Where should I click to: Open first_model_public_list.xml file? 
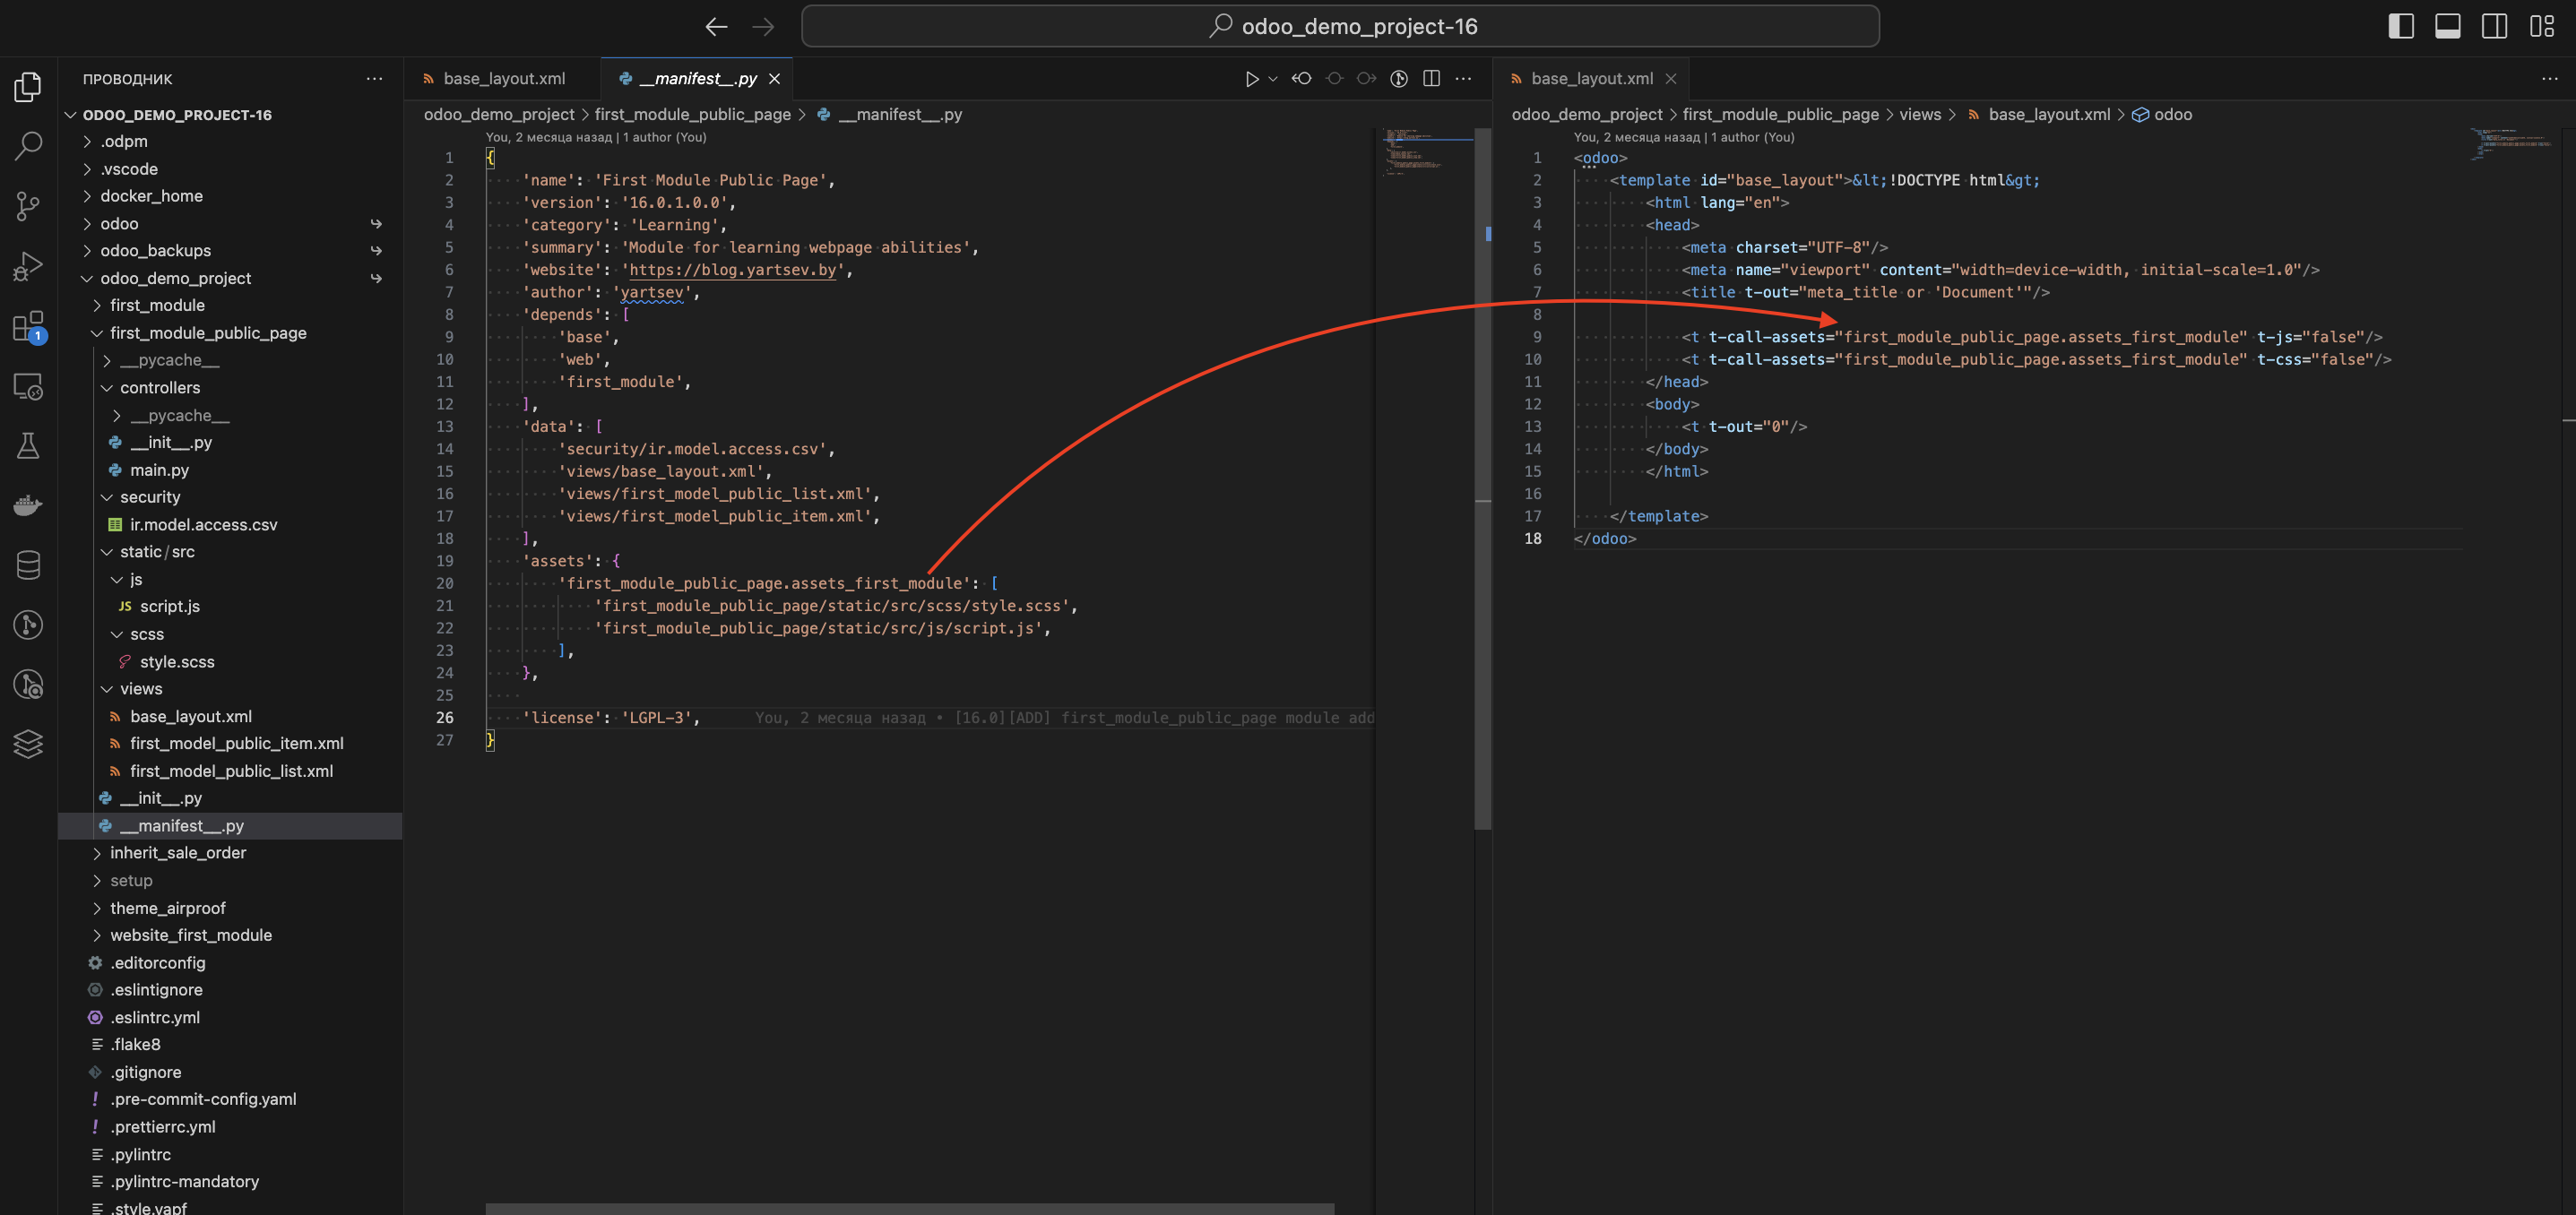pyautogui.click(x=231, y=771)
